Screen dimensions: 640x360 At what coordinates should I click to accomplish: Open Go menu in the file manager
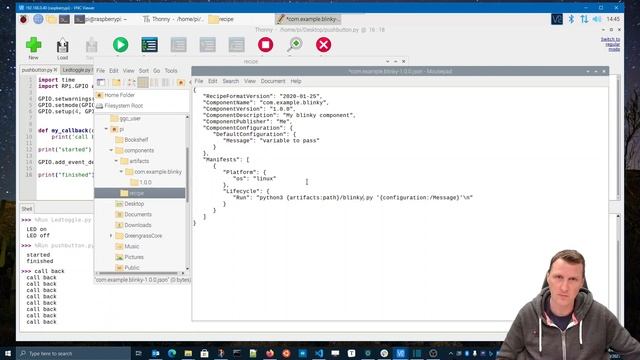pos(157,71)
